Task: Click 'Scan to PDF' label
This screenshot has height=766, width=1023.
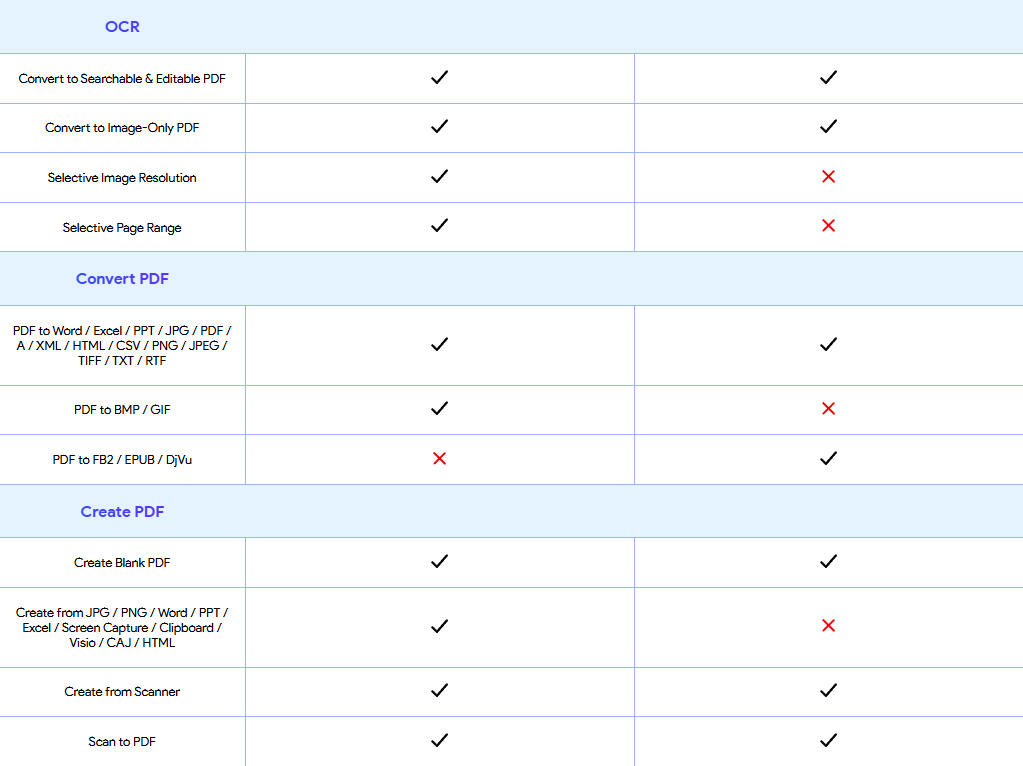Action: [x=122, y=742]
